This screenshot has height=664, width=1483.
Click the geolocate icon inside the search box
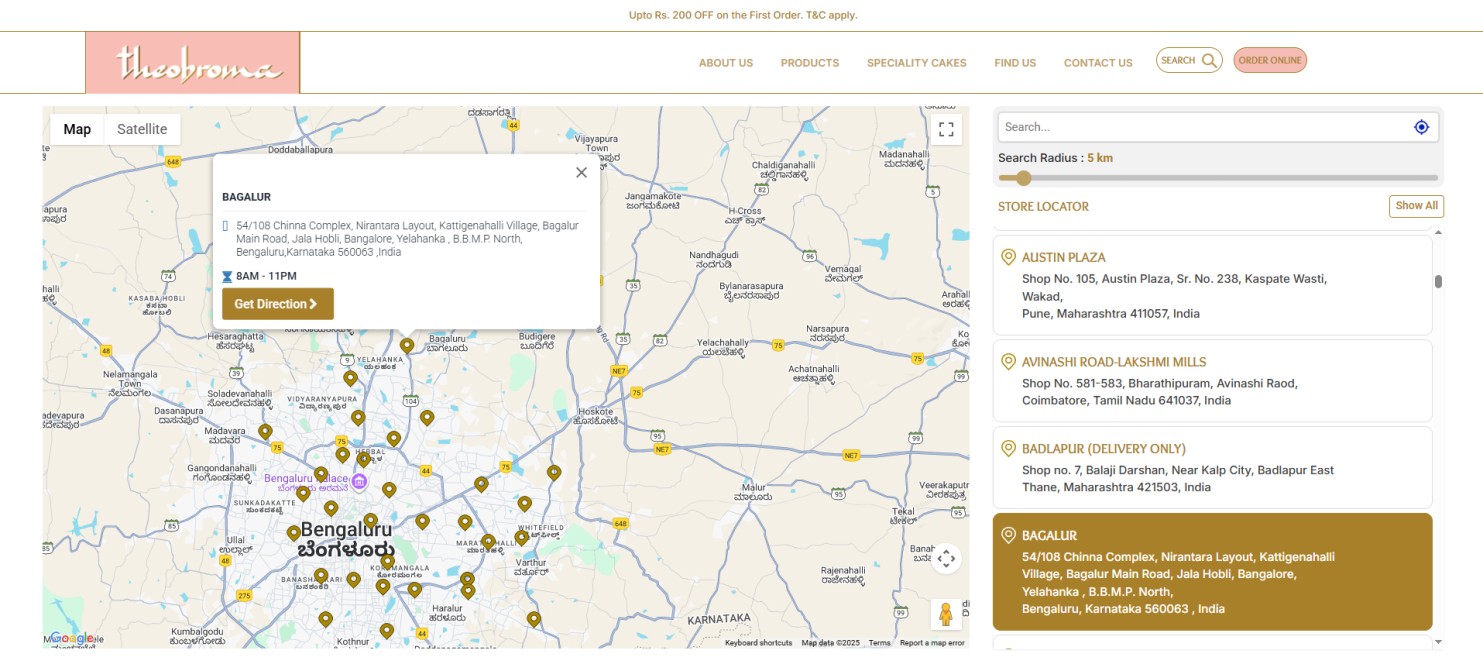(x=1421, y=126)
